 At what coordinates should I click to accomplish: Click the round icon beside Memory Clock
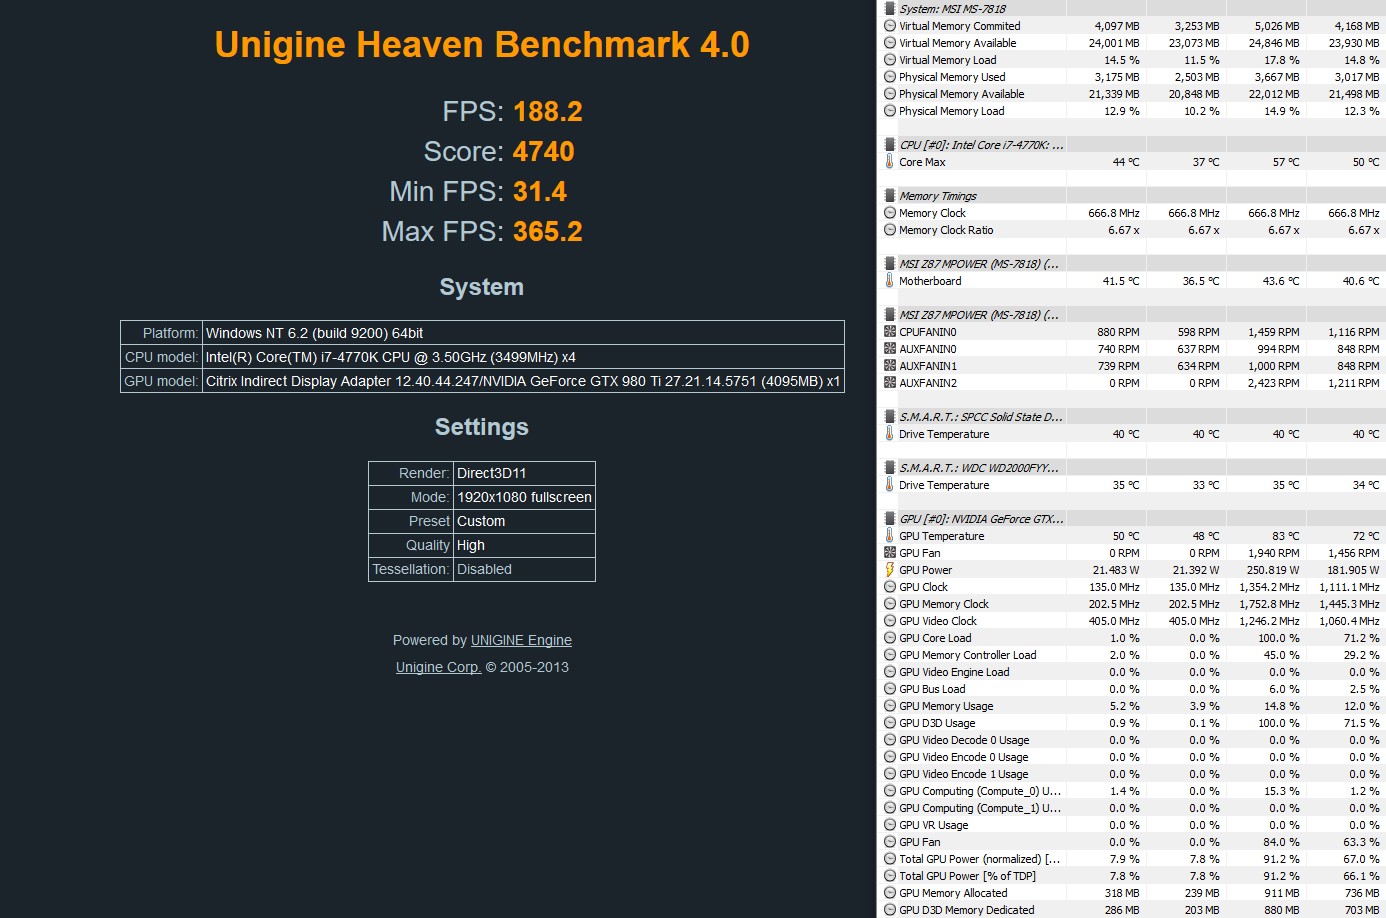tap(890, 213)
